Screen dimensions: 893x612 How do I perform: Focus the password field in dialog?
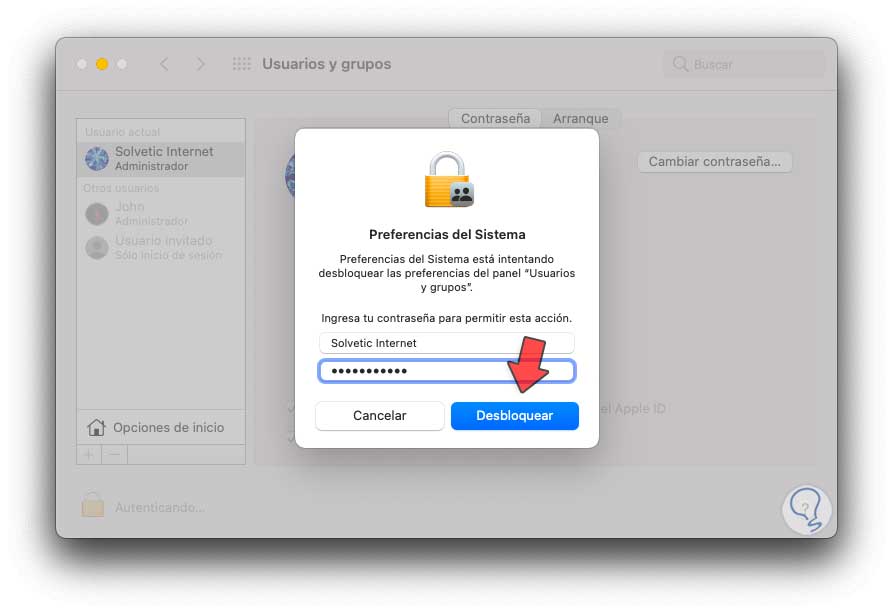pos(446,371)
